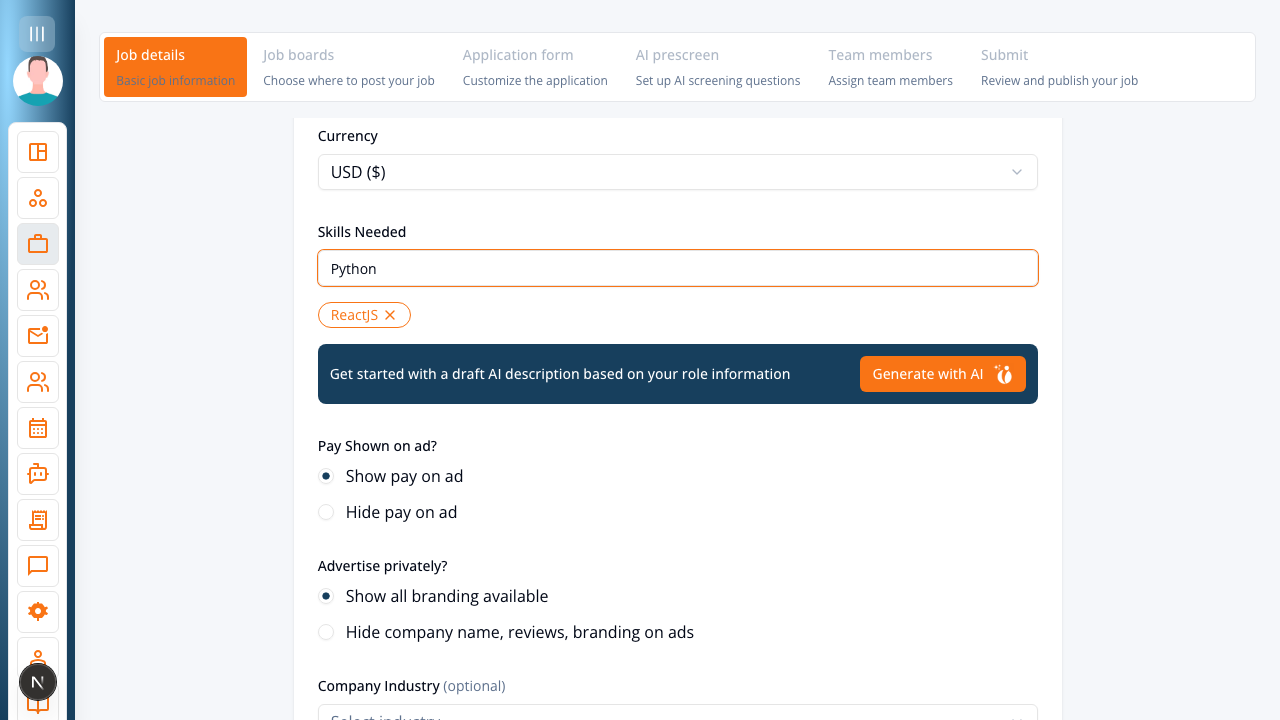Go to the Job boards step
The height and width of the screenshot is (720, 1280).
(349, 67)
